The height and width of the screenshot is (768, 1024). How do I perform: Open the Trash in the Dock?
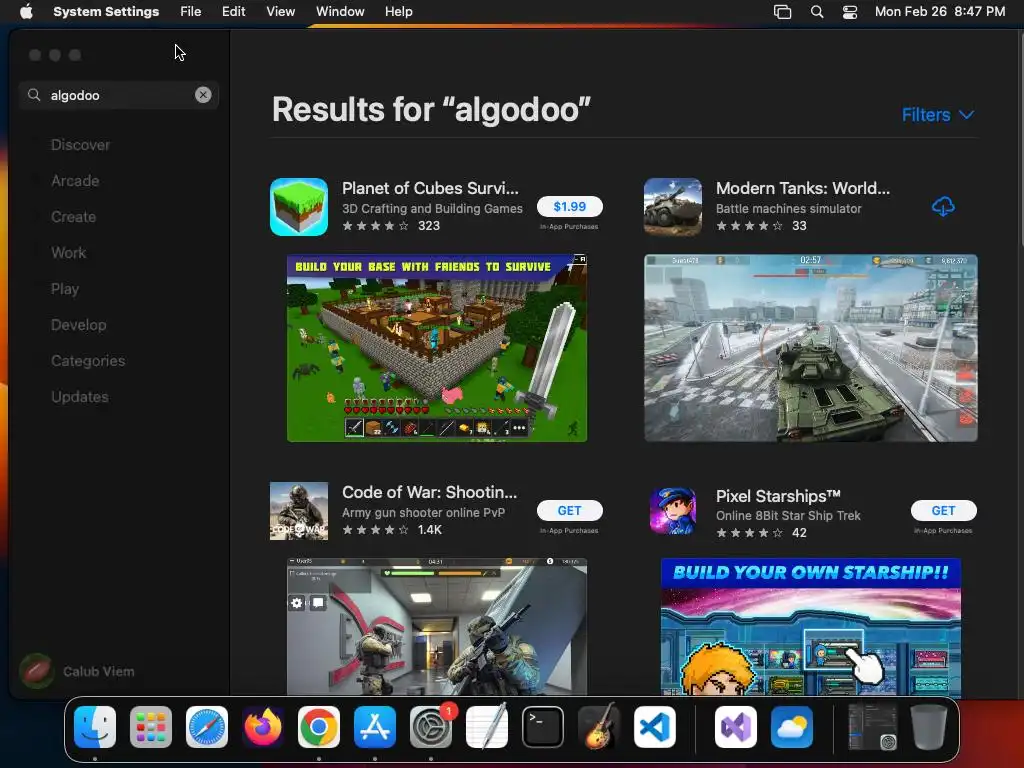929,727
